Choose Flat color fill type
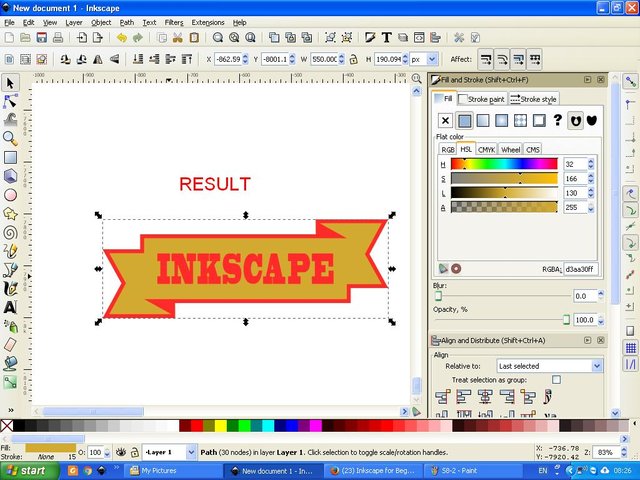The height and width of the screenshot is (480, 640). coord(464,120)
